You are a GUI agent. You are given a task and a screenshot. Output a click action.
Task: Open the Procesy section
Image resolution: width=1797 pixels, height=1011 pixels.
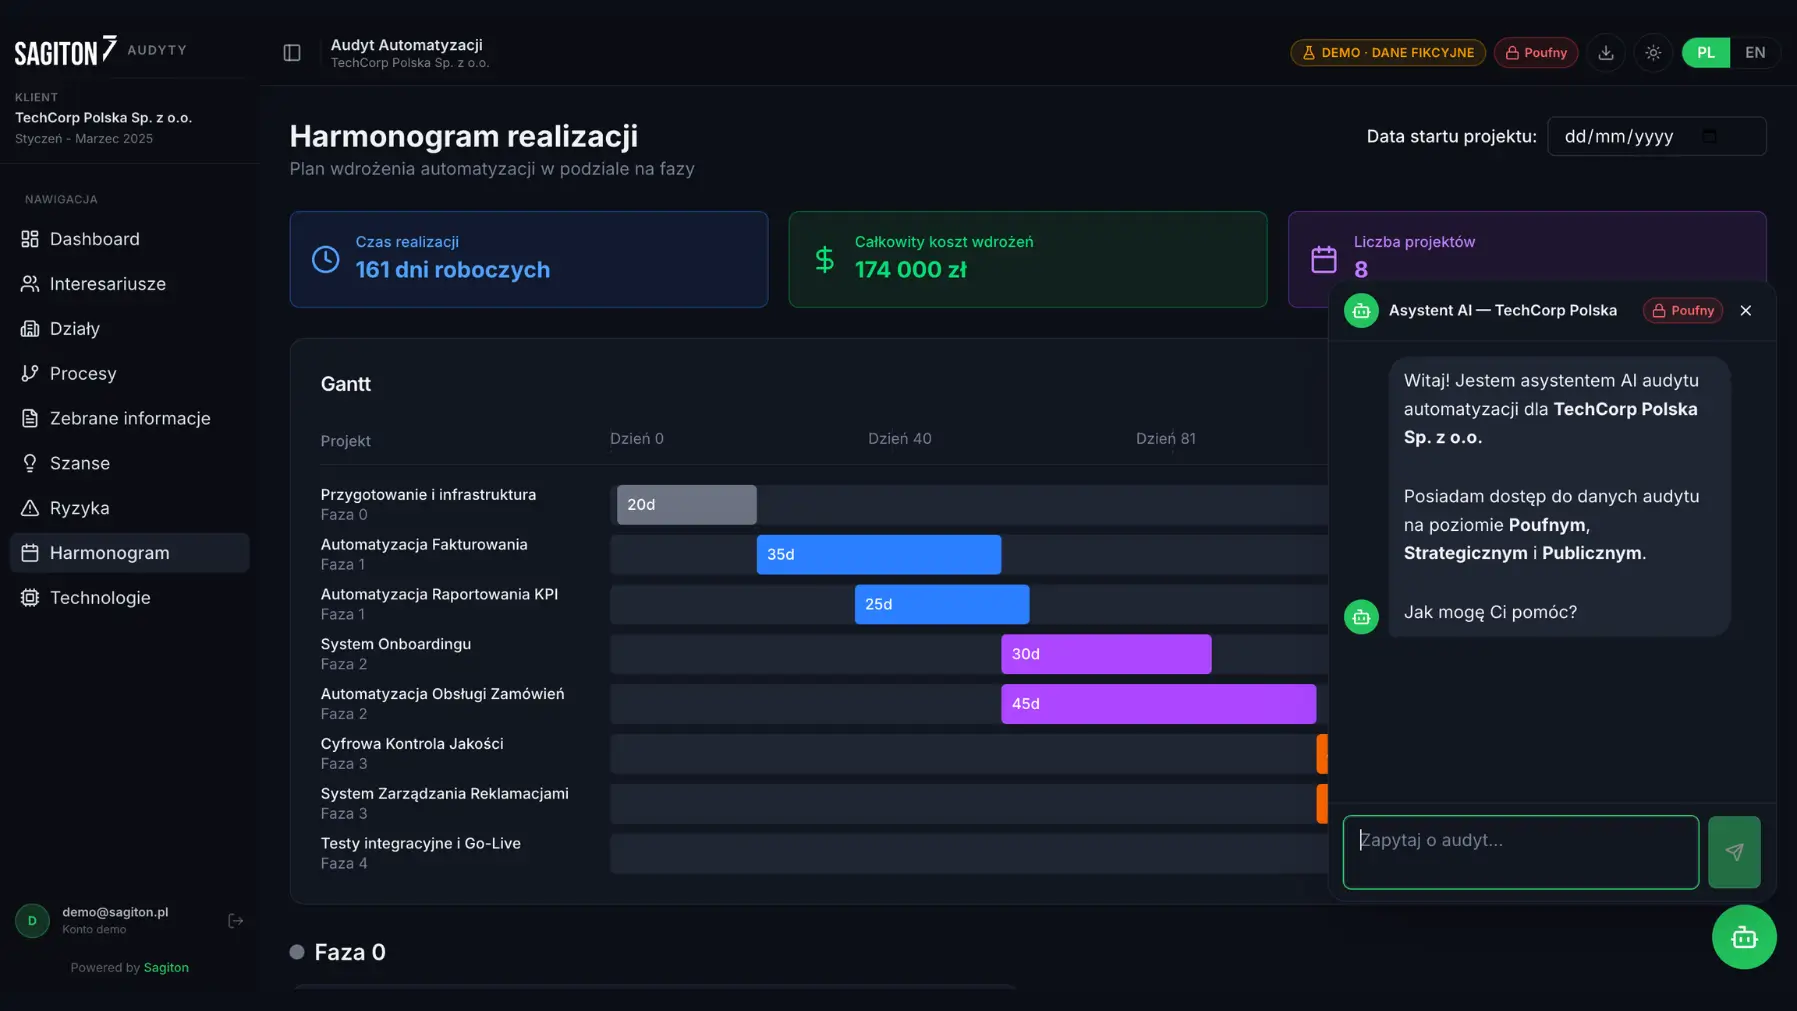pyautogui.click(x=84, y=373)
